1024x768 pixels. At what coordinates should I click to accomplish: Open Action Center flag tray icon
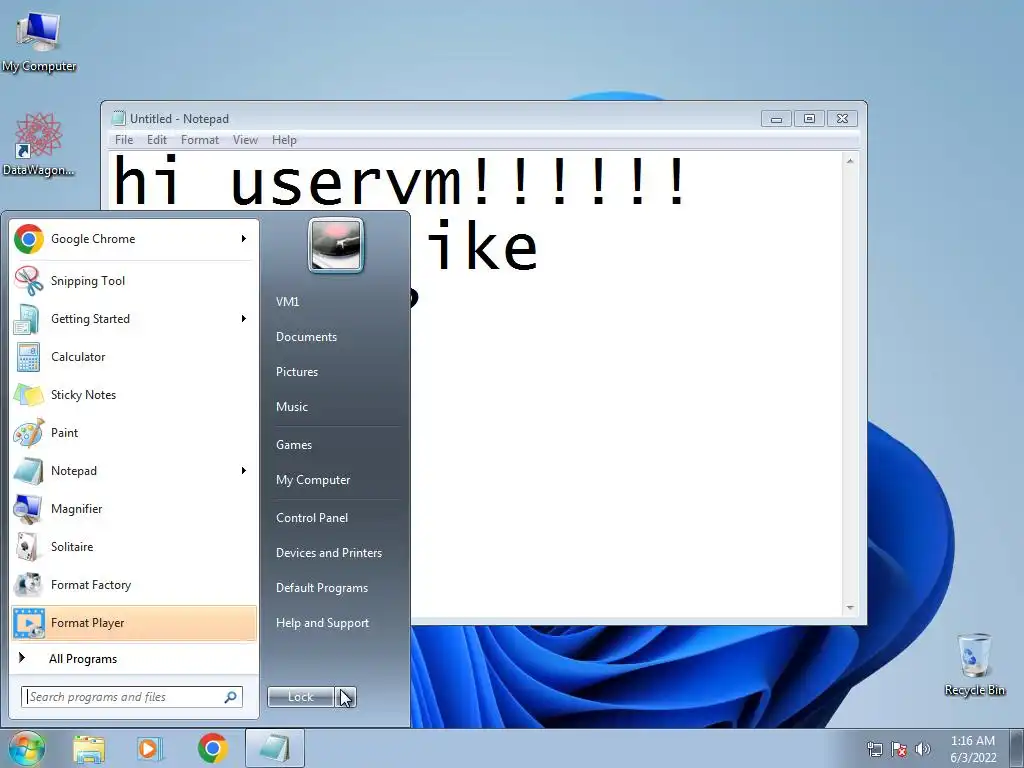click(x=899, y=749)
